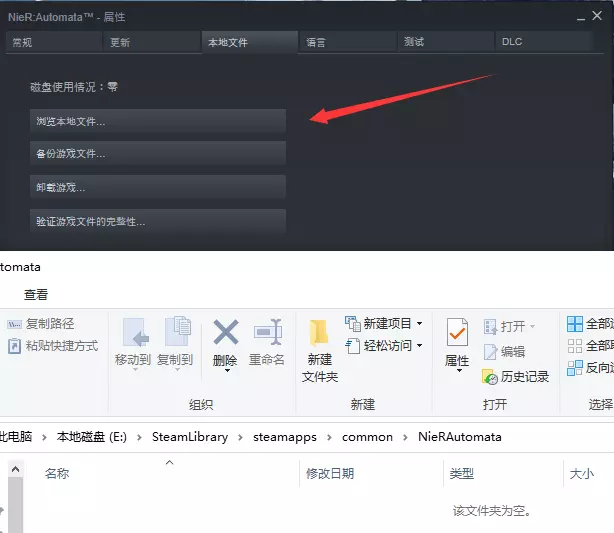This screenshot has height=533, width=614.
Task: Expand the 删除 dropdown arrow
Action: click(x=227, y=370)
